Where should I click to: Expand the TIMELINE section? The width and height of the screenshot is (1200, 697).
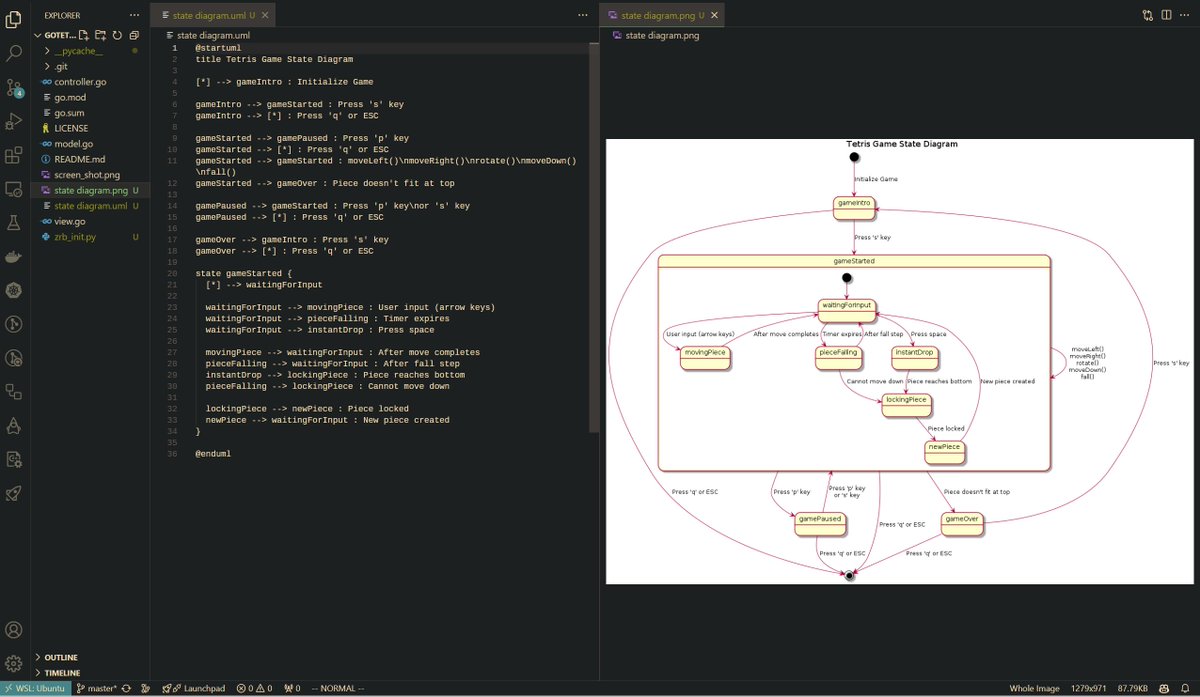click(x=90, y=673)
